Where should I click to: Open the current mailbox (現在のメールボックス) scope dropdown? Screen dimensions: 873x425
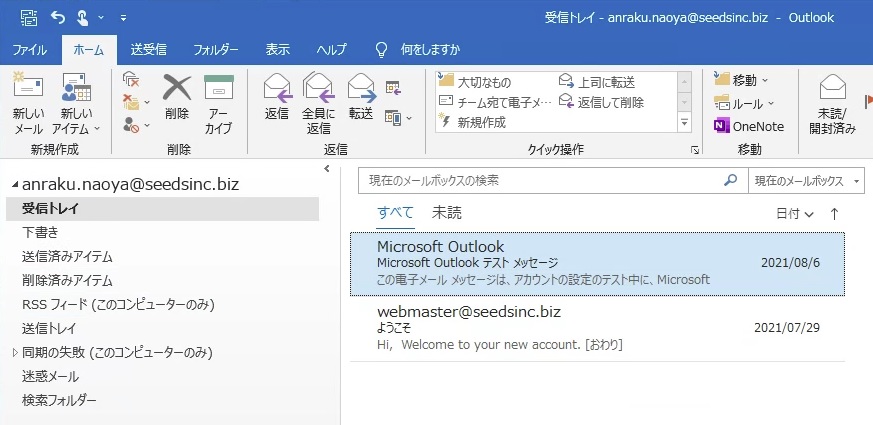[806, 181]
